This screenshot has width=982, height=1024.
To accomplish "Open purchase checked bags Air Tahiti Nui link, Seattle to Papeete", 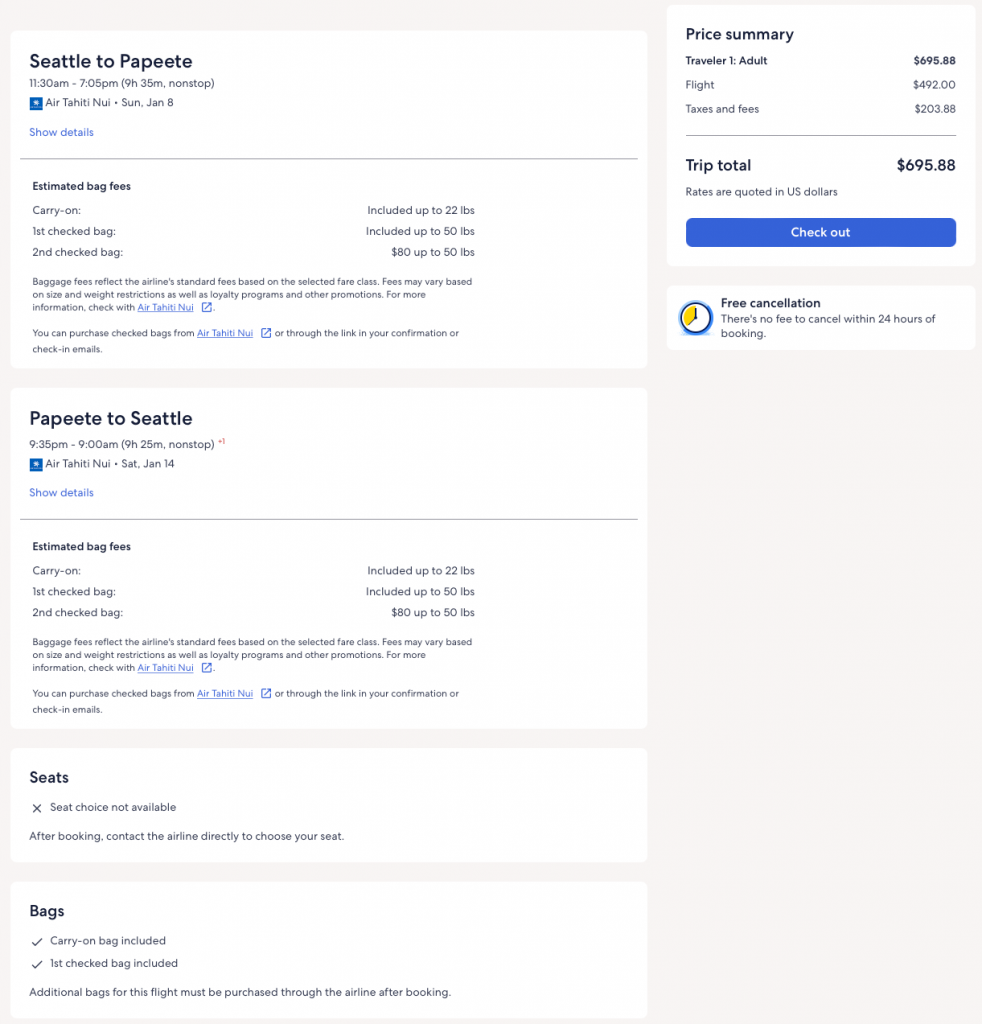I will point(225,333).
